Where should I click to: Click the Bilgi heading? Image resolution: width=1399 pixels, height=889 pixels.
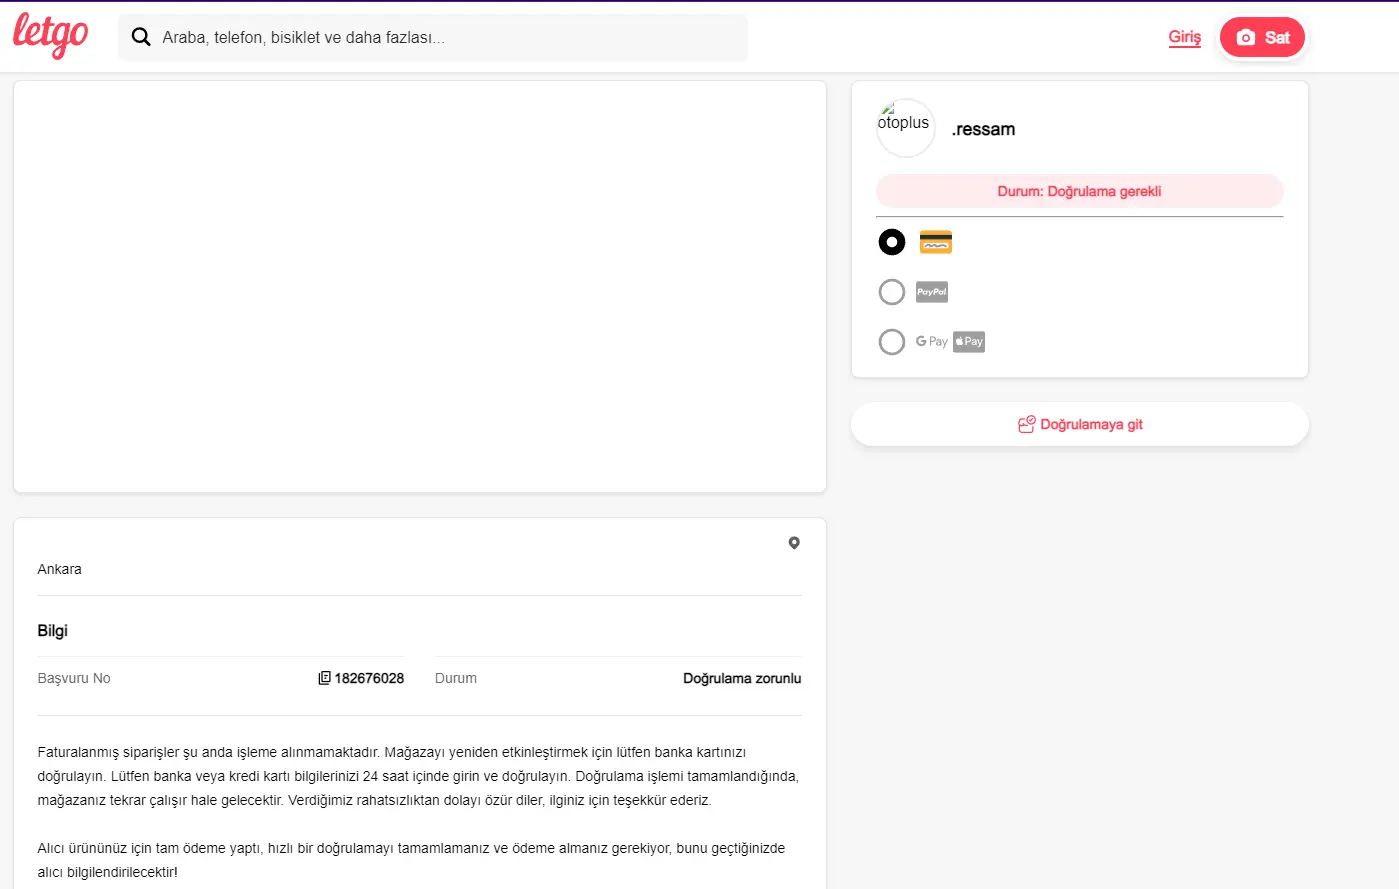point(53,631)
